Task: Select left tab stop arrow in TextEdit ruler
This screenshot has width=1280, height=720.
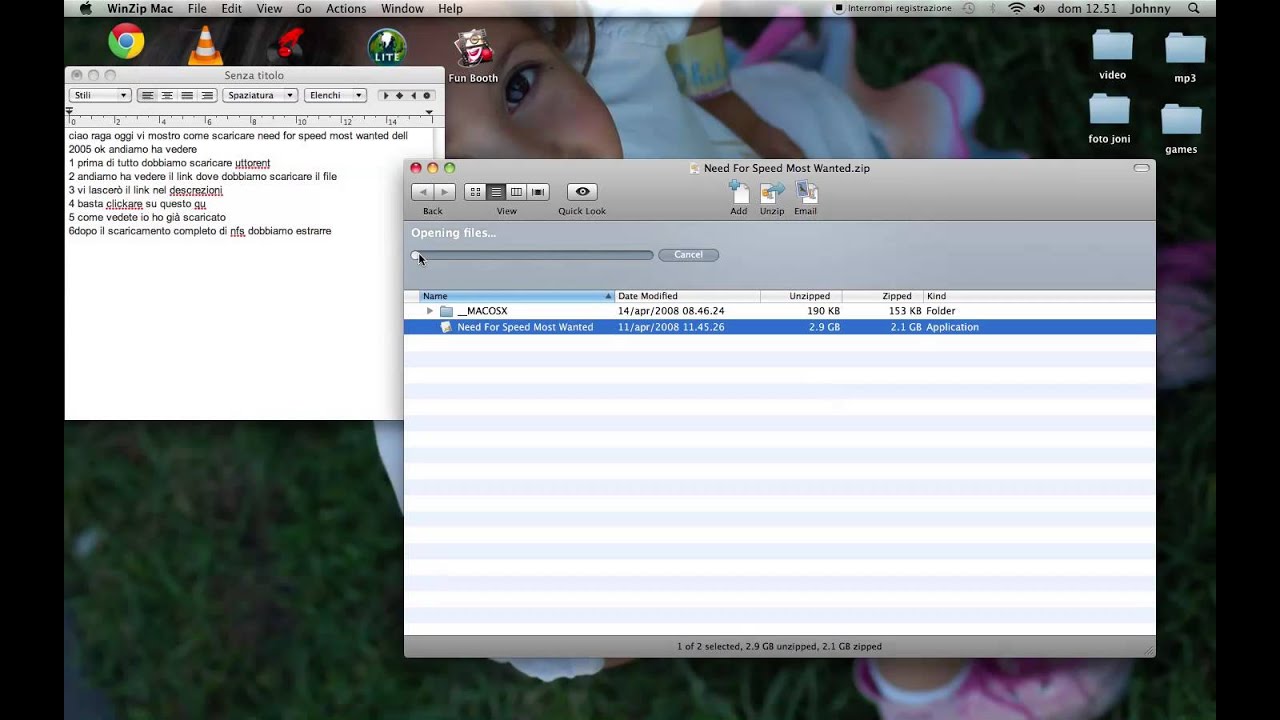Action: (385, 95)
